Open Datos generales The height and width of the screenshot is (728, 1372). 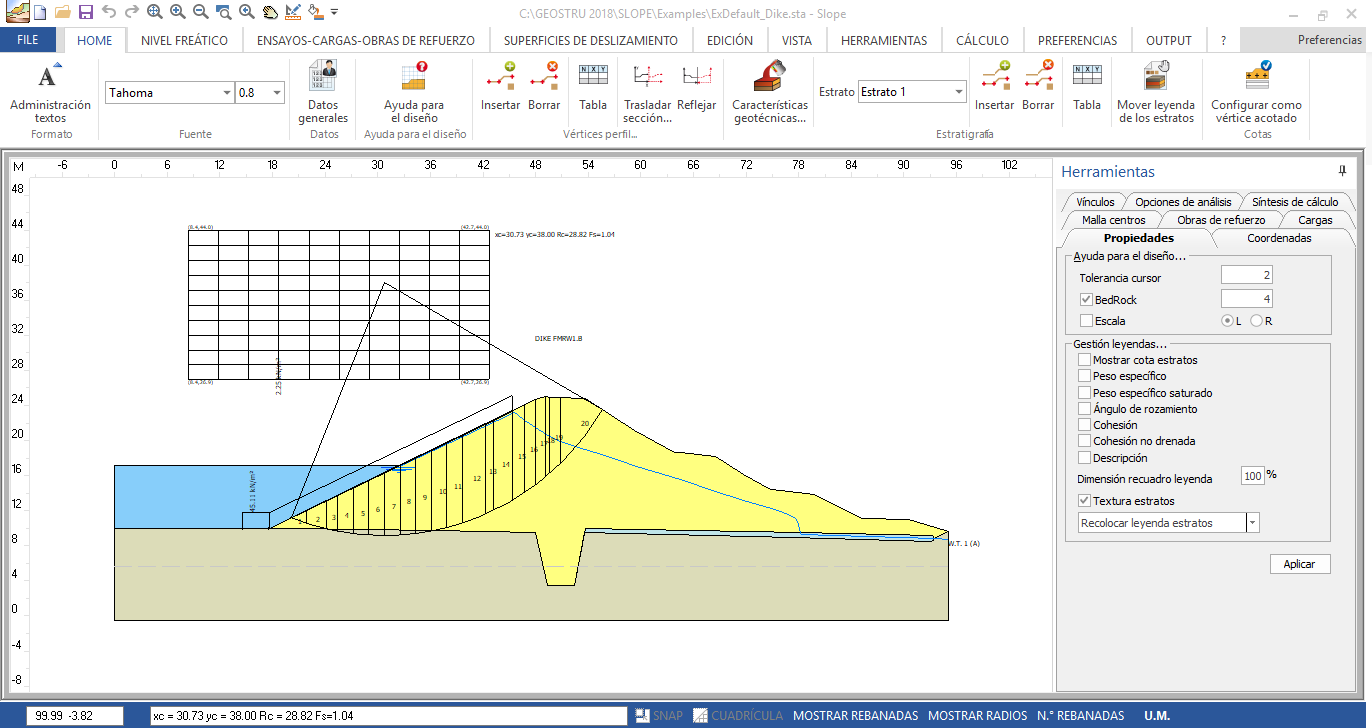point(323,92)
